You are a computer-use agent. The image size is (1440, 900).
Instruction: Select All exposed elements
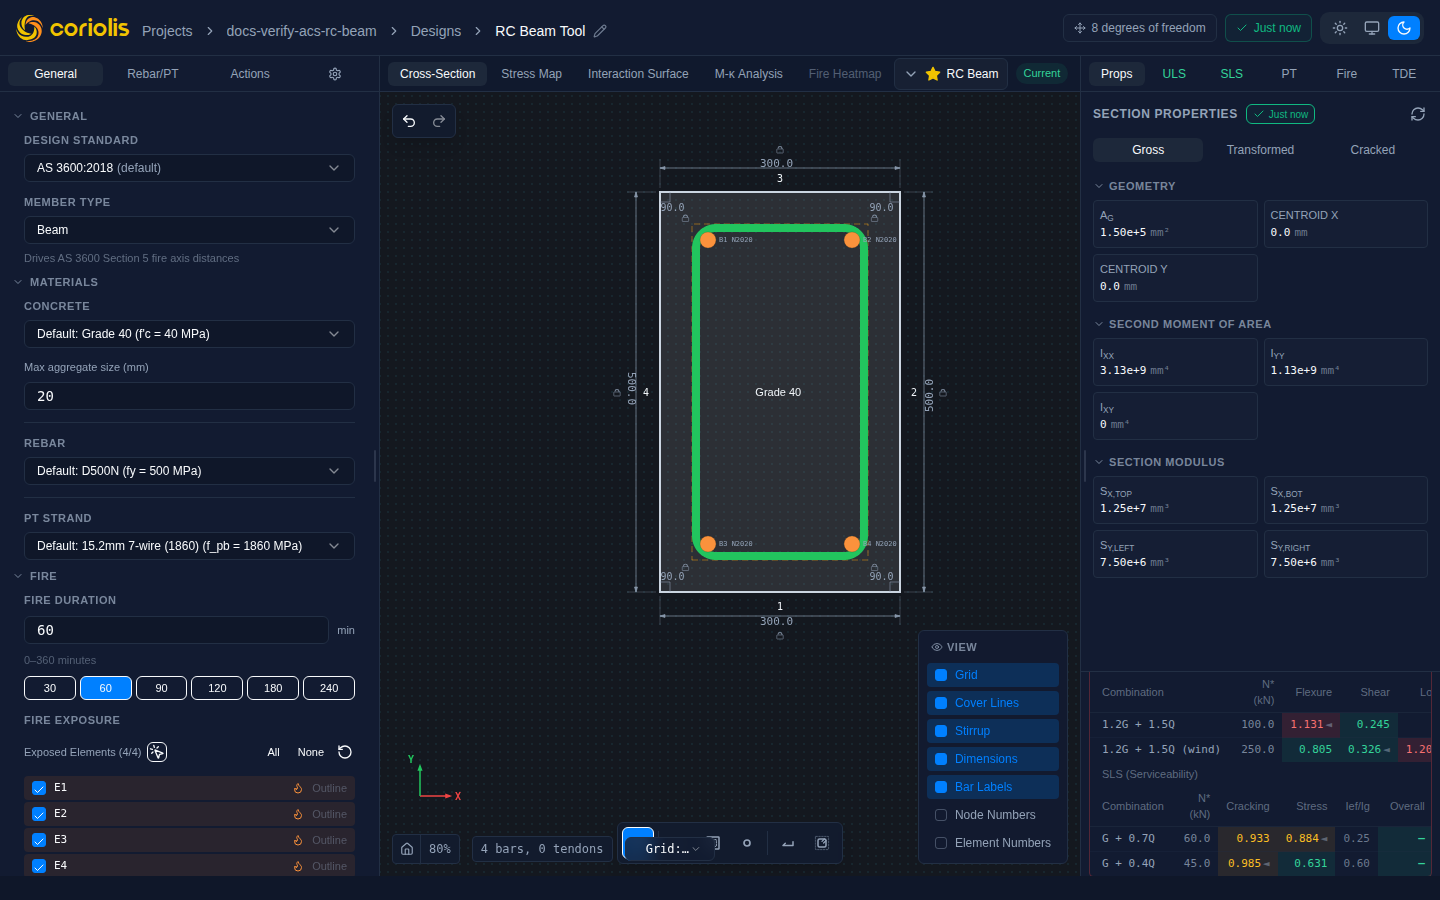click(273, 752)
